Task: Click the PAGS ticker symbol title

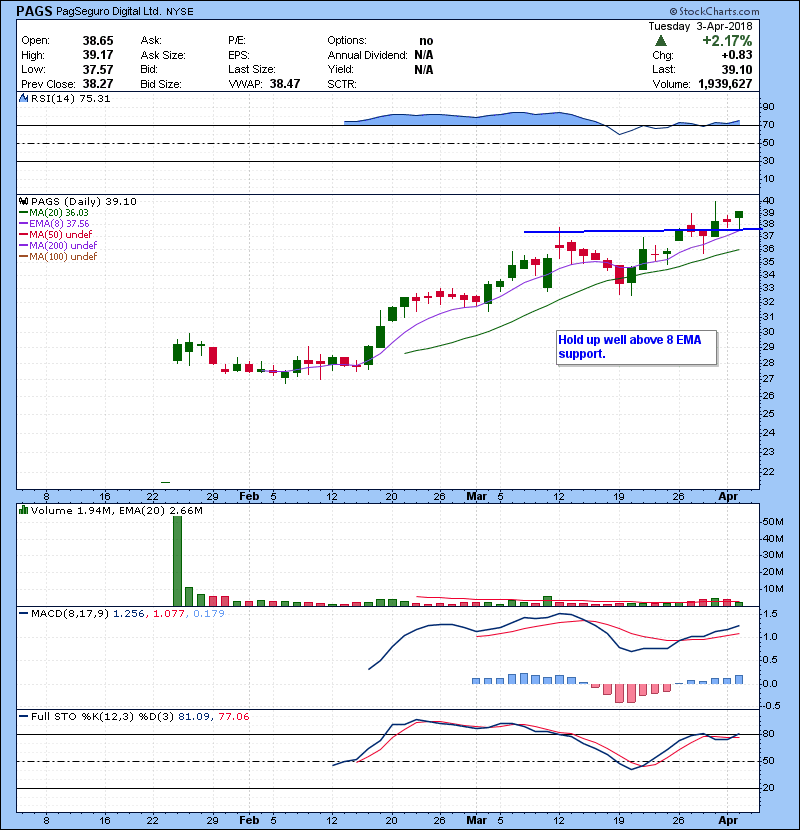Action: [x=34, y=11]
